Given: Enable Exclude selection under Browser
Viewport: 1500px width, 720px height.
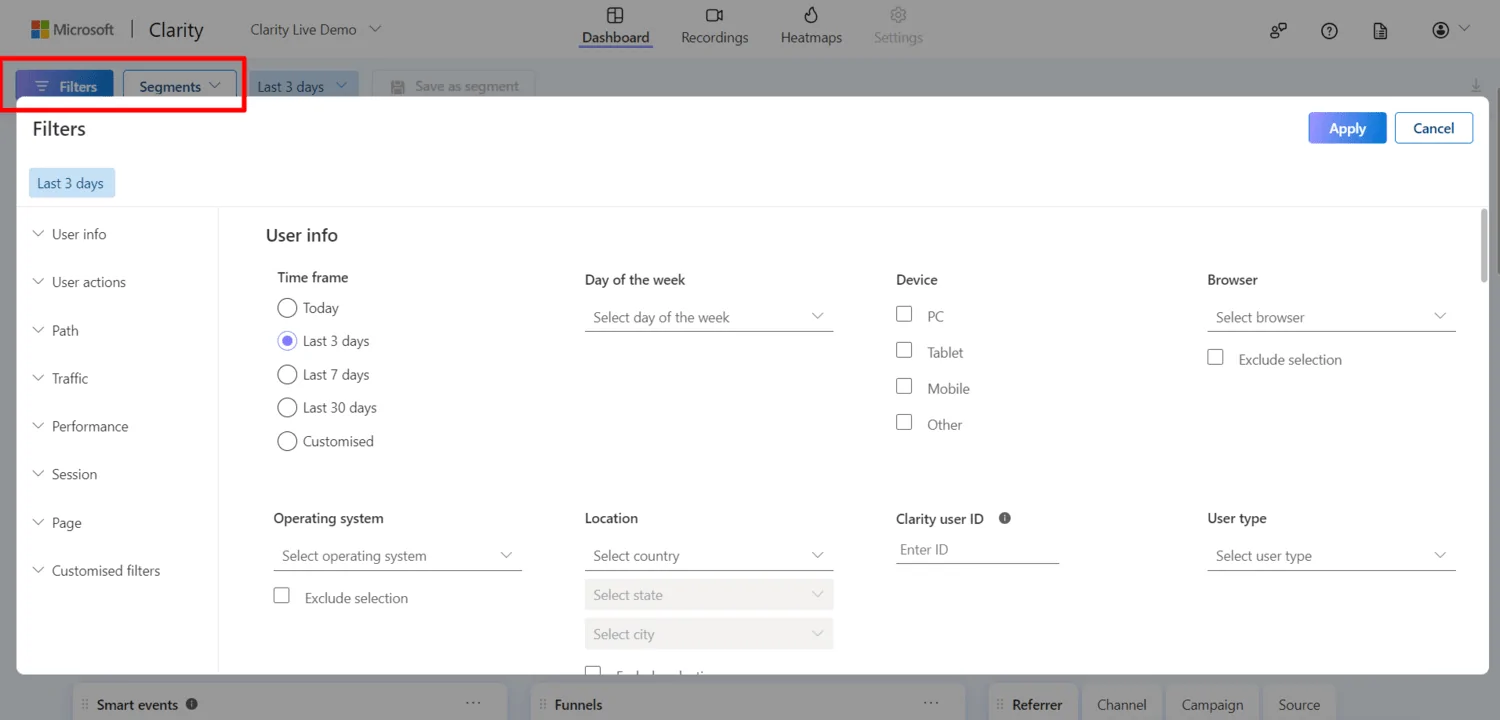Looking at the screenshot, I should point(1215,358).
